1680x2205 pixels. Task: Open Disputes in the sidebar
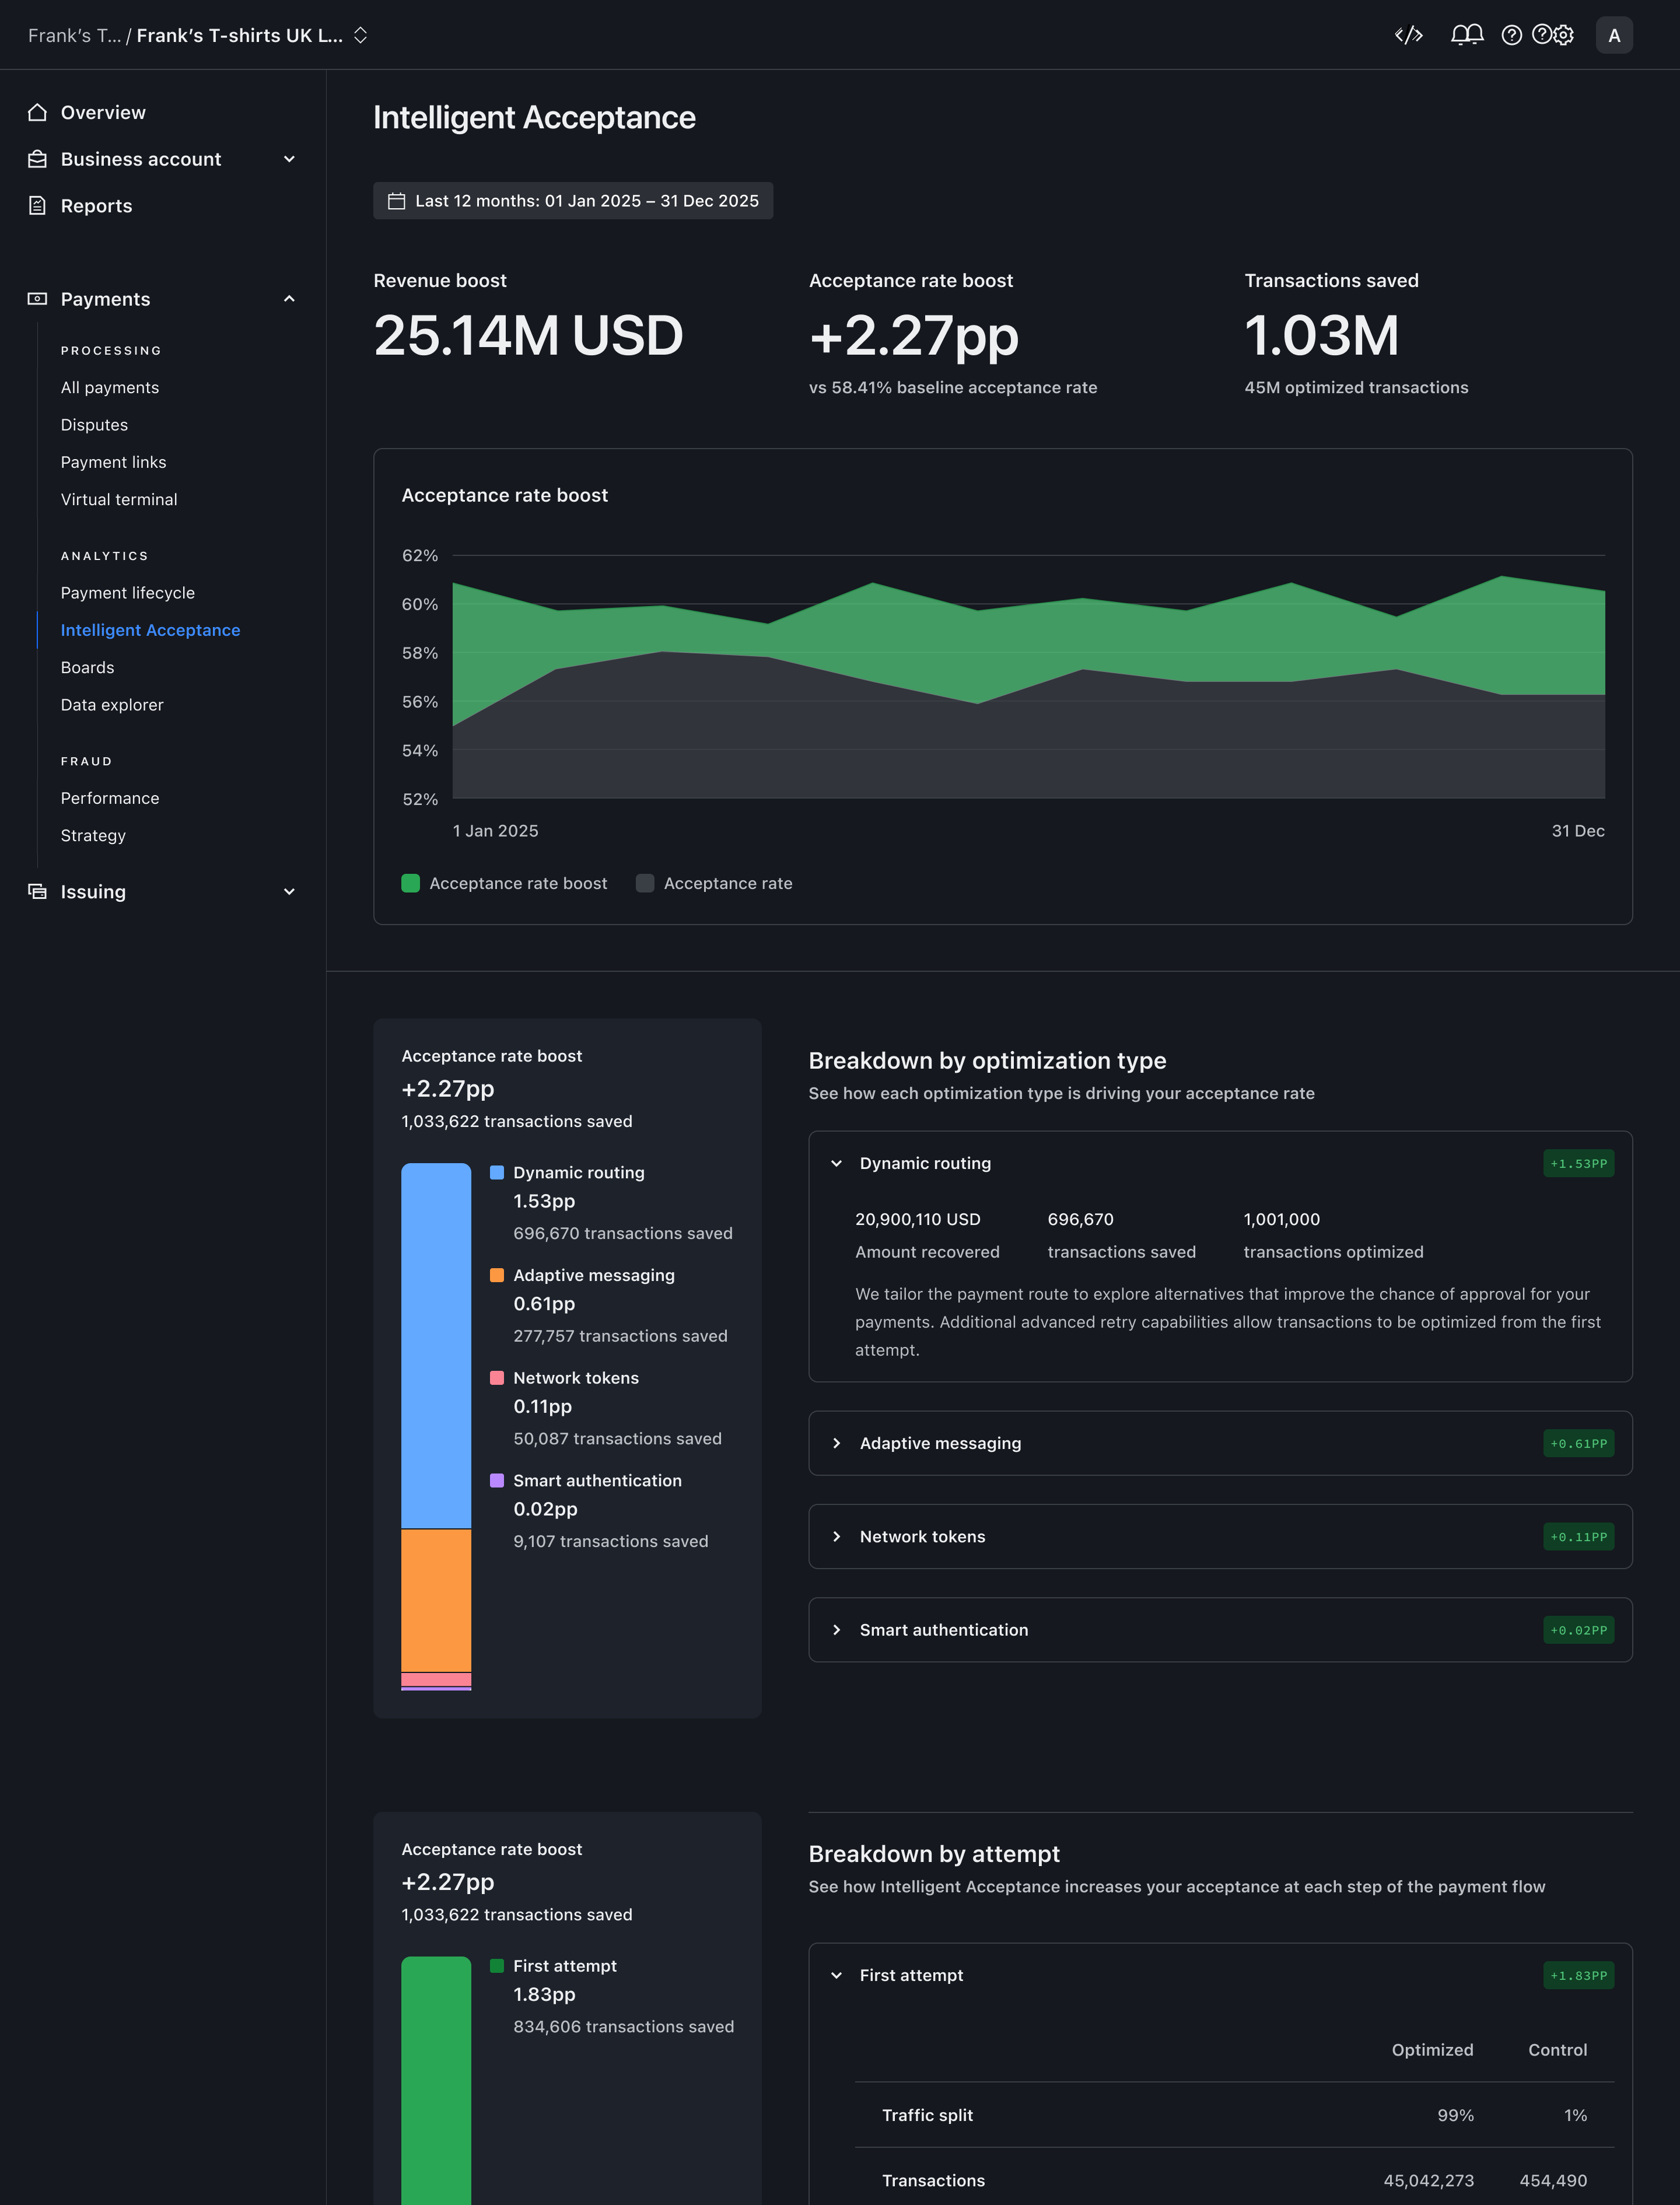click(94, 425)
